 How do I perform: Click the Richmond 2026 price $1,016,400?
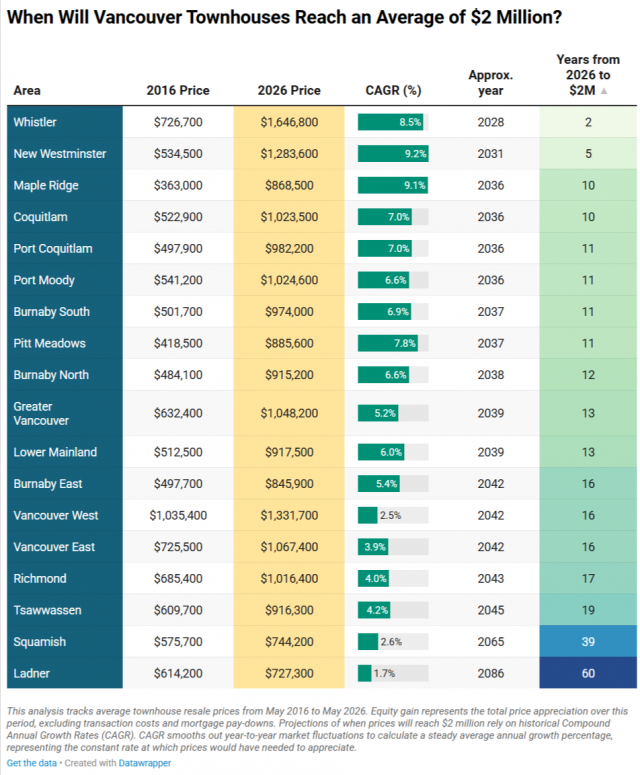pyautogui.click(x=289, y=578)
